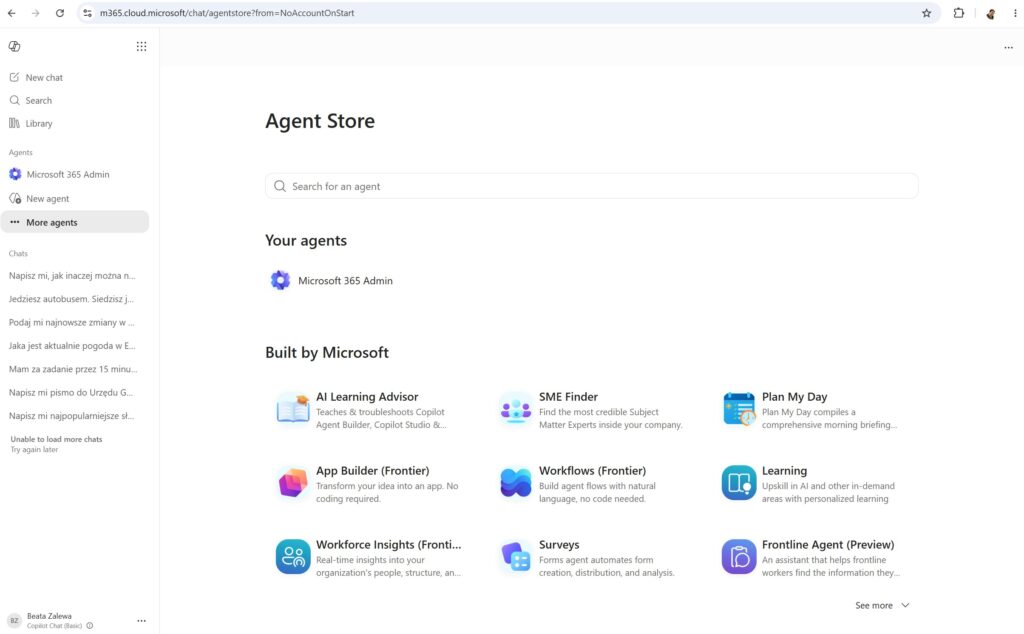
Task: Open the app launcher grid icon
Action: [141, 46]
